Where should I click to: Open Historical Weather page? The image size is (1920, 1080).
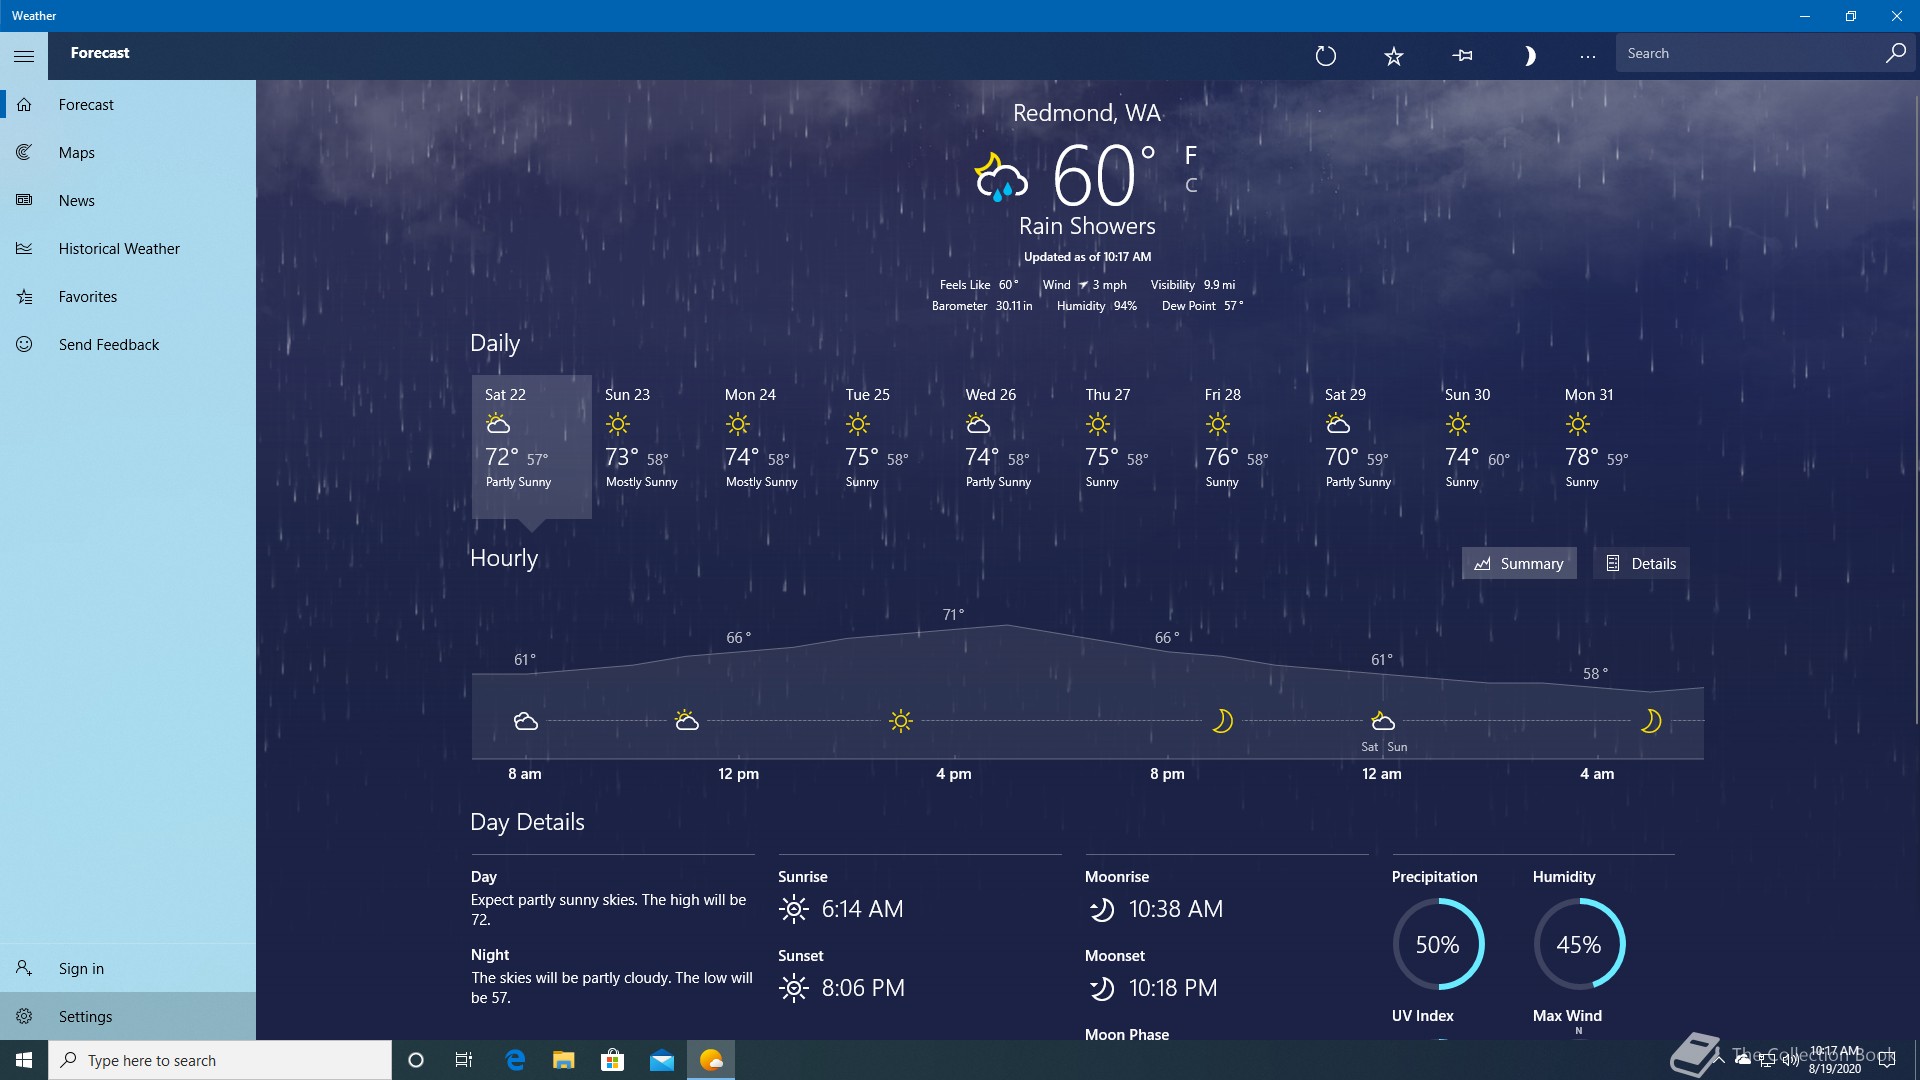point(128,248)
